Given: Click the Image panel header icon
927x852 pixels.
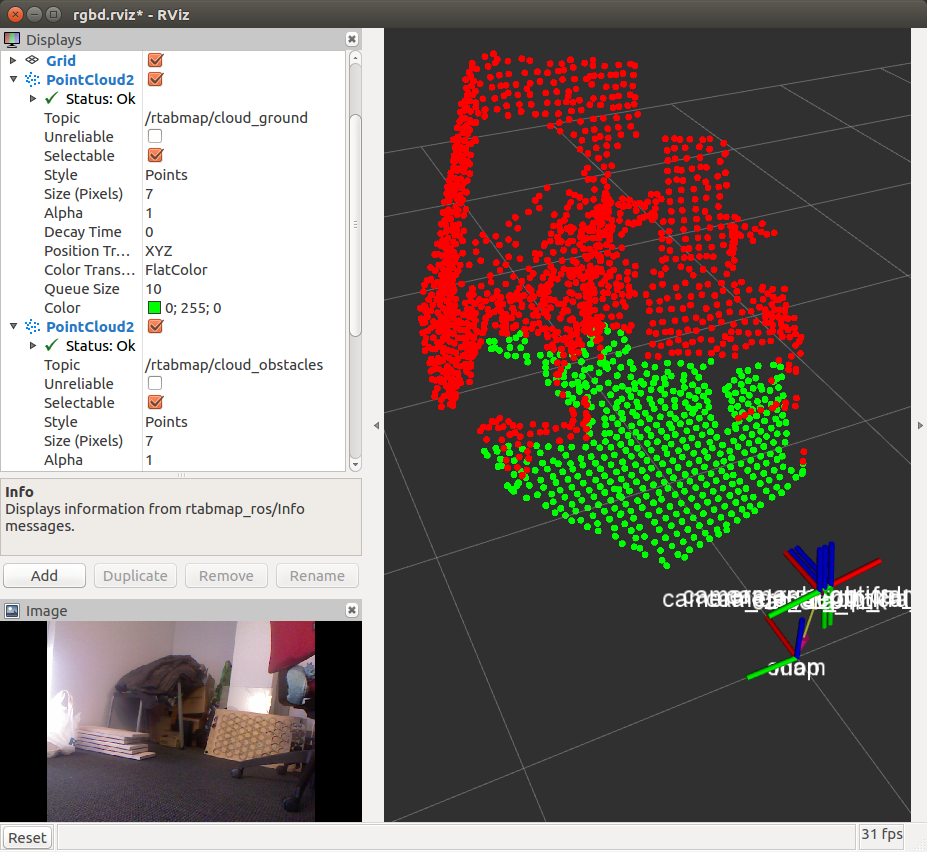Looking at the screenshot, I should [12, 611].
